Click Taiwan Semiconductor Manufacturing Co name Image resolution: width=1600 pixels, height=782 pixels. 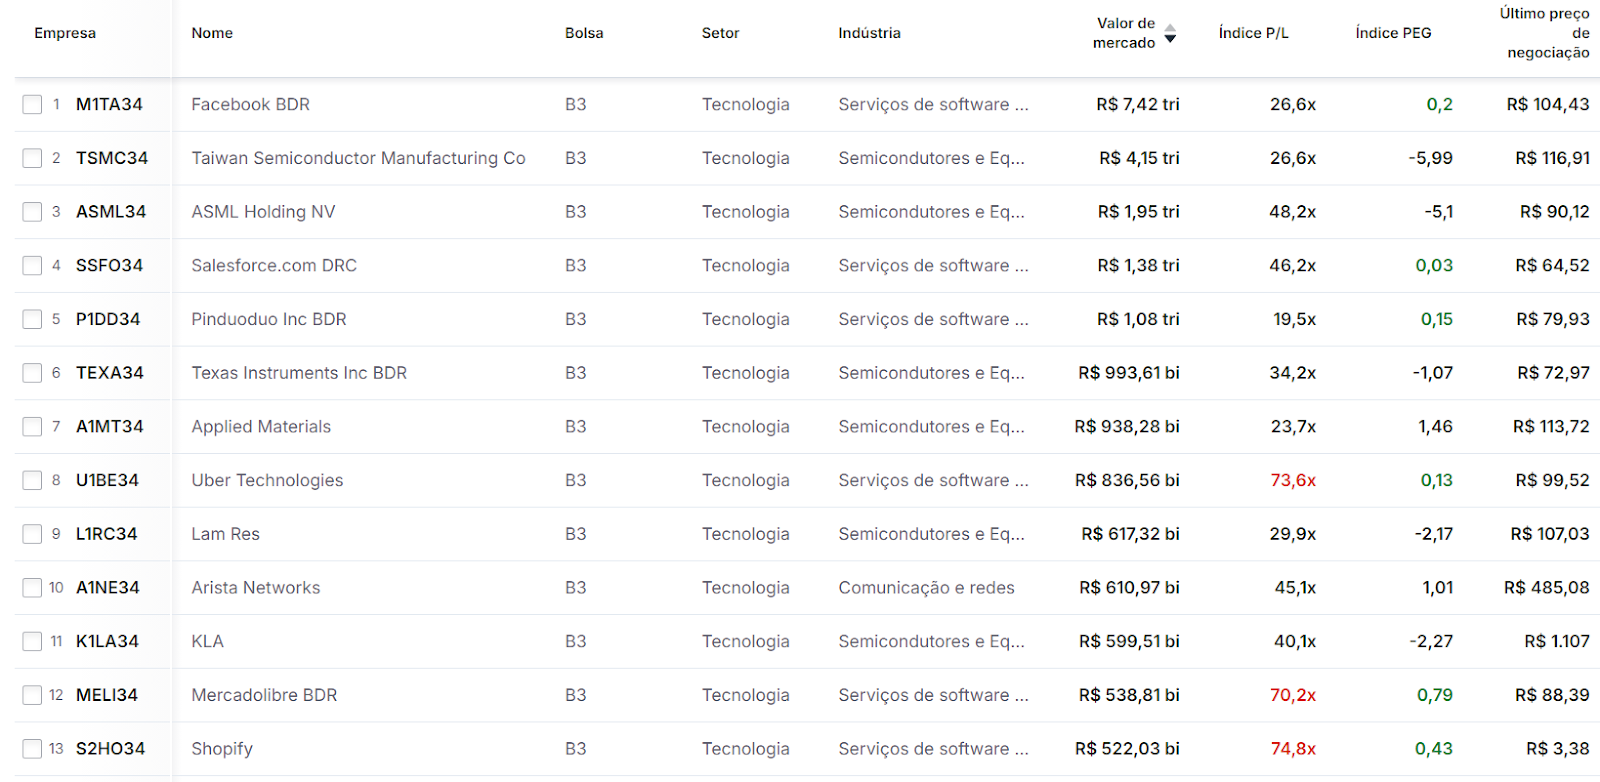358,158
